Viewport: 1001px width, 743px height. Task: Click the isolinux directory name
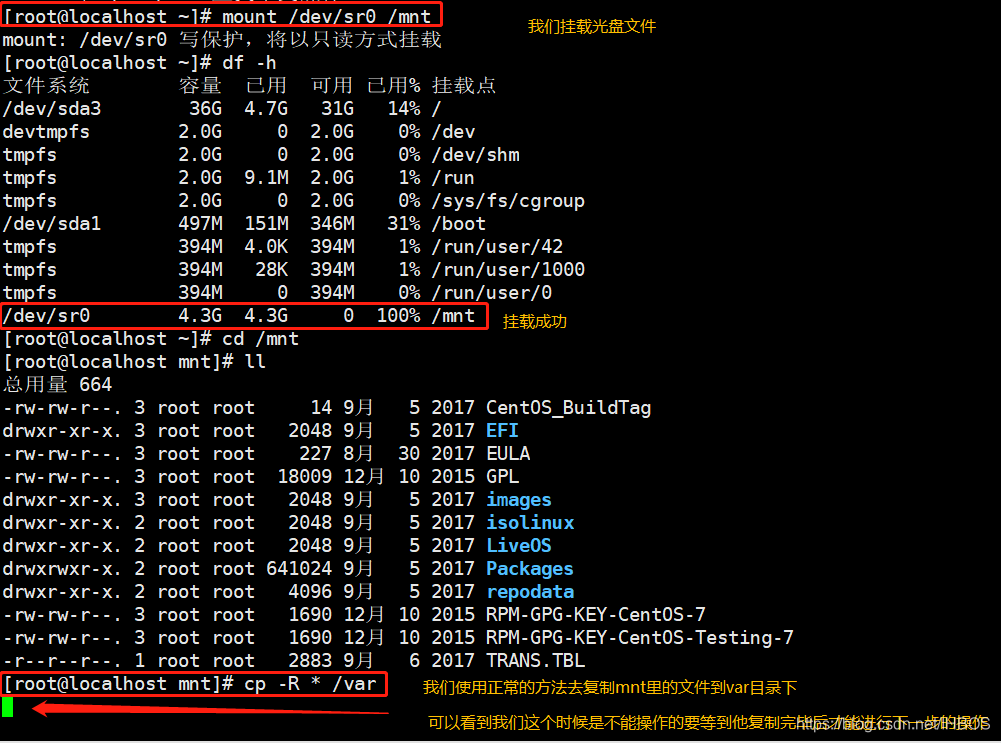(x=530, y=522)
